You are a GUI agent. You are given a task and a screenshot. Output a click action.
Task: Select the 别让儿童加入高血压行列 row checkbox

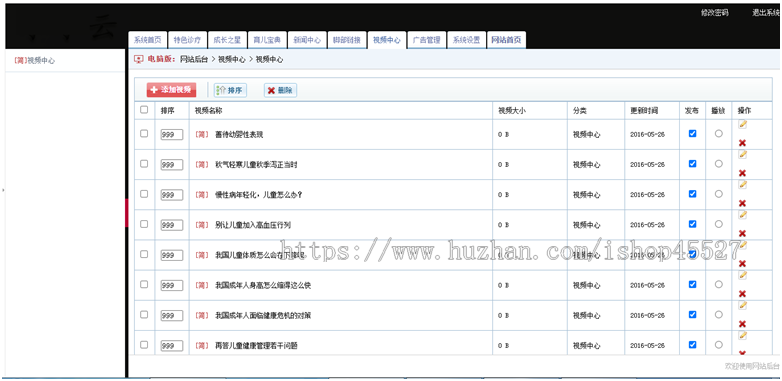click(x=144, y=224)
